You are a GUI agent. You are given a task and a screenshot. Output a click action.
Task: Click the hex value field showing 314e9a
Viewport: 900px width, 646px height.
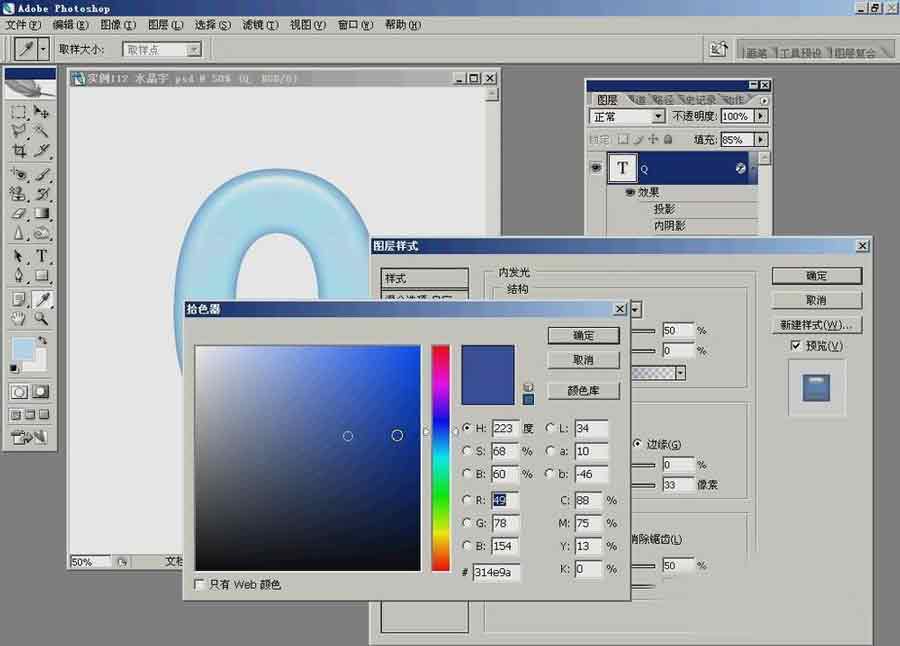[497, 573]
